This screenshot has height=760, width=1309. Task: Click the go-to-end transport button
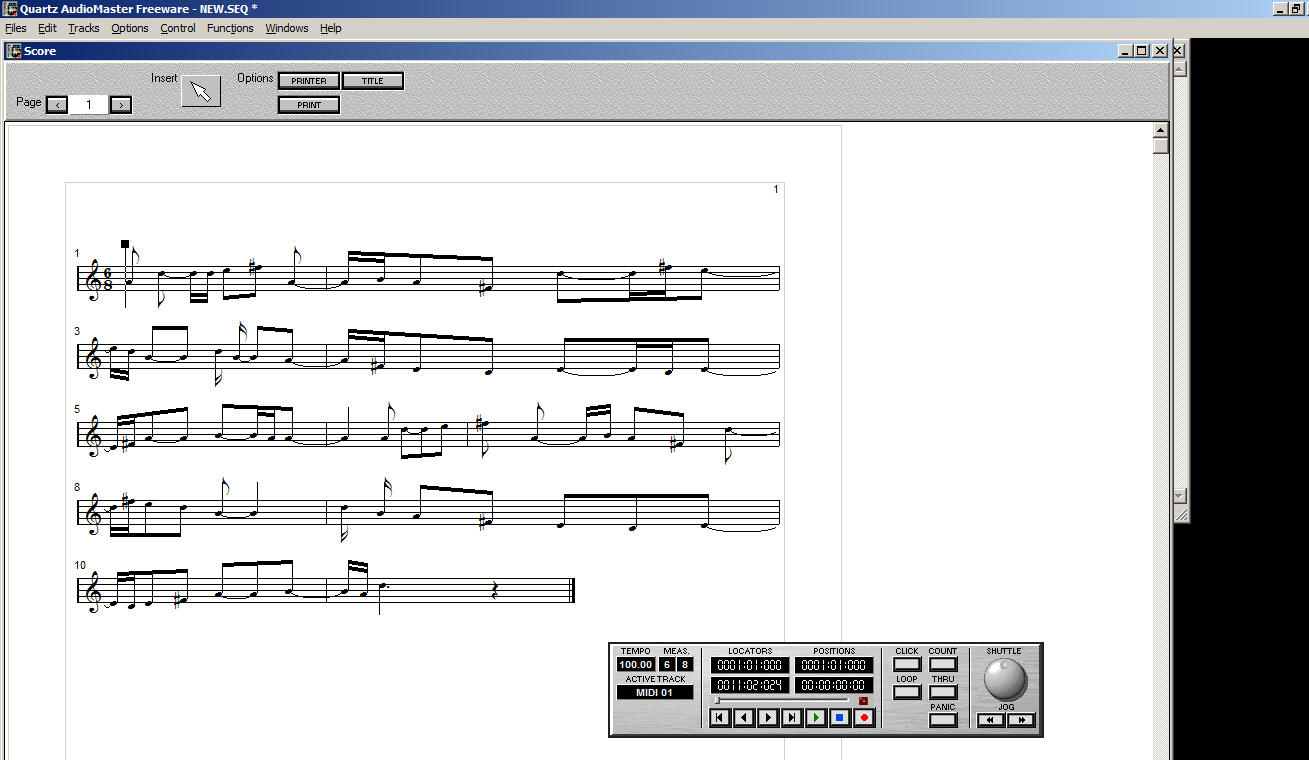792,717
